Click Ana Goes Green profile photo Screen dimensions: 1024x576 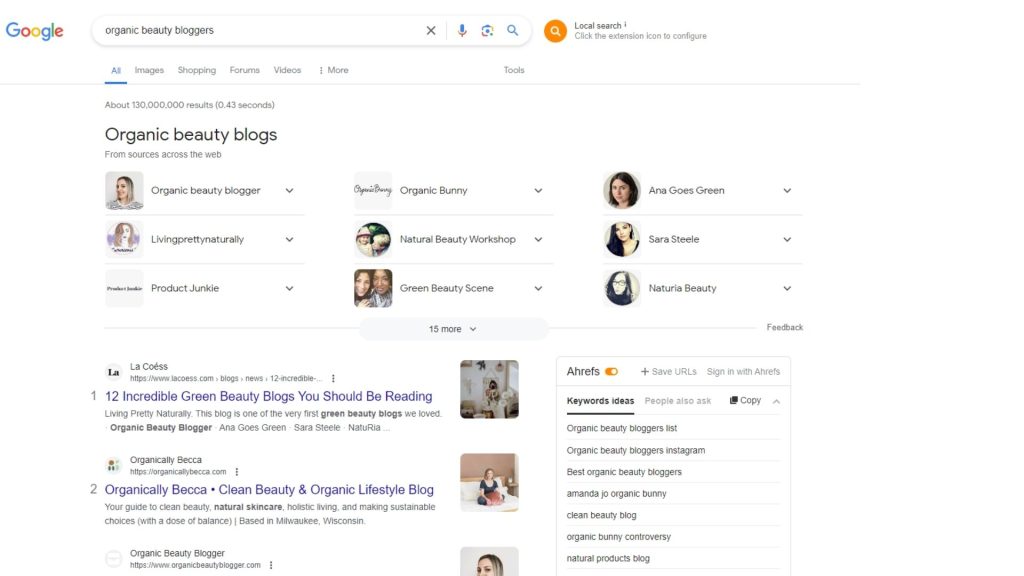tap(622, 191)
